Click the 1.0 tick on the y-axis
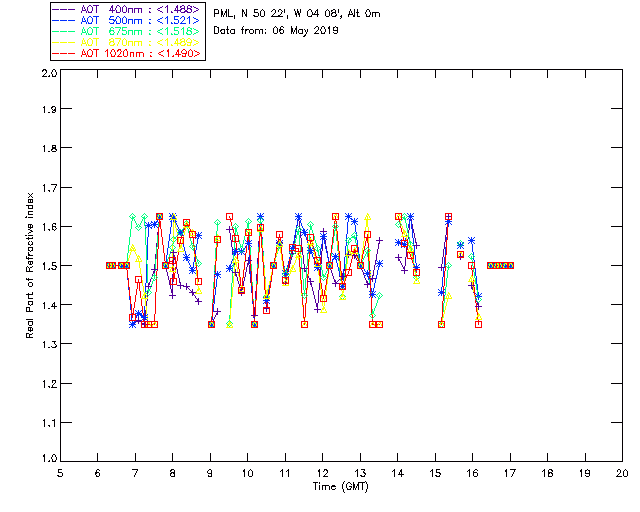This screenshot has width=640, height=512. (x=48, y=459)
